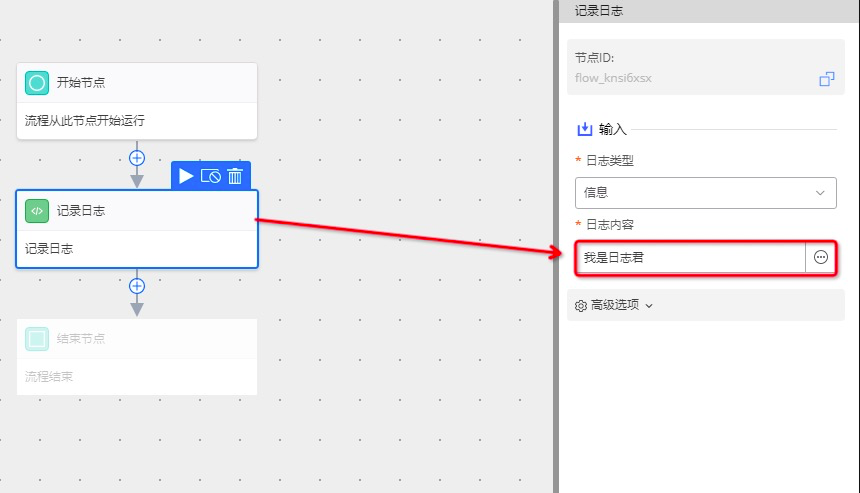Click the 开始节点 circle icon
The width and height of the screenshot is (860, 493).
pyautogui.click(x=37, y=83)
